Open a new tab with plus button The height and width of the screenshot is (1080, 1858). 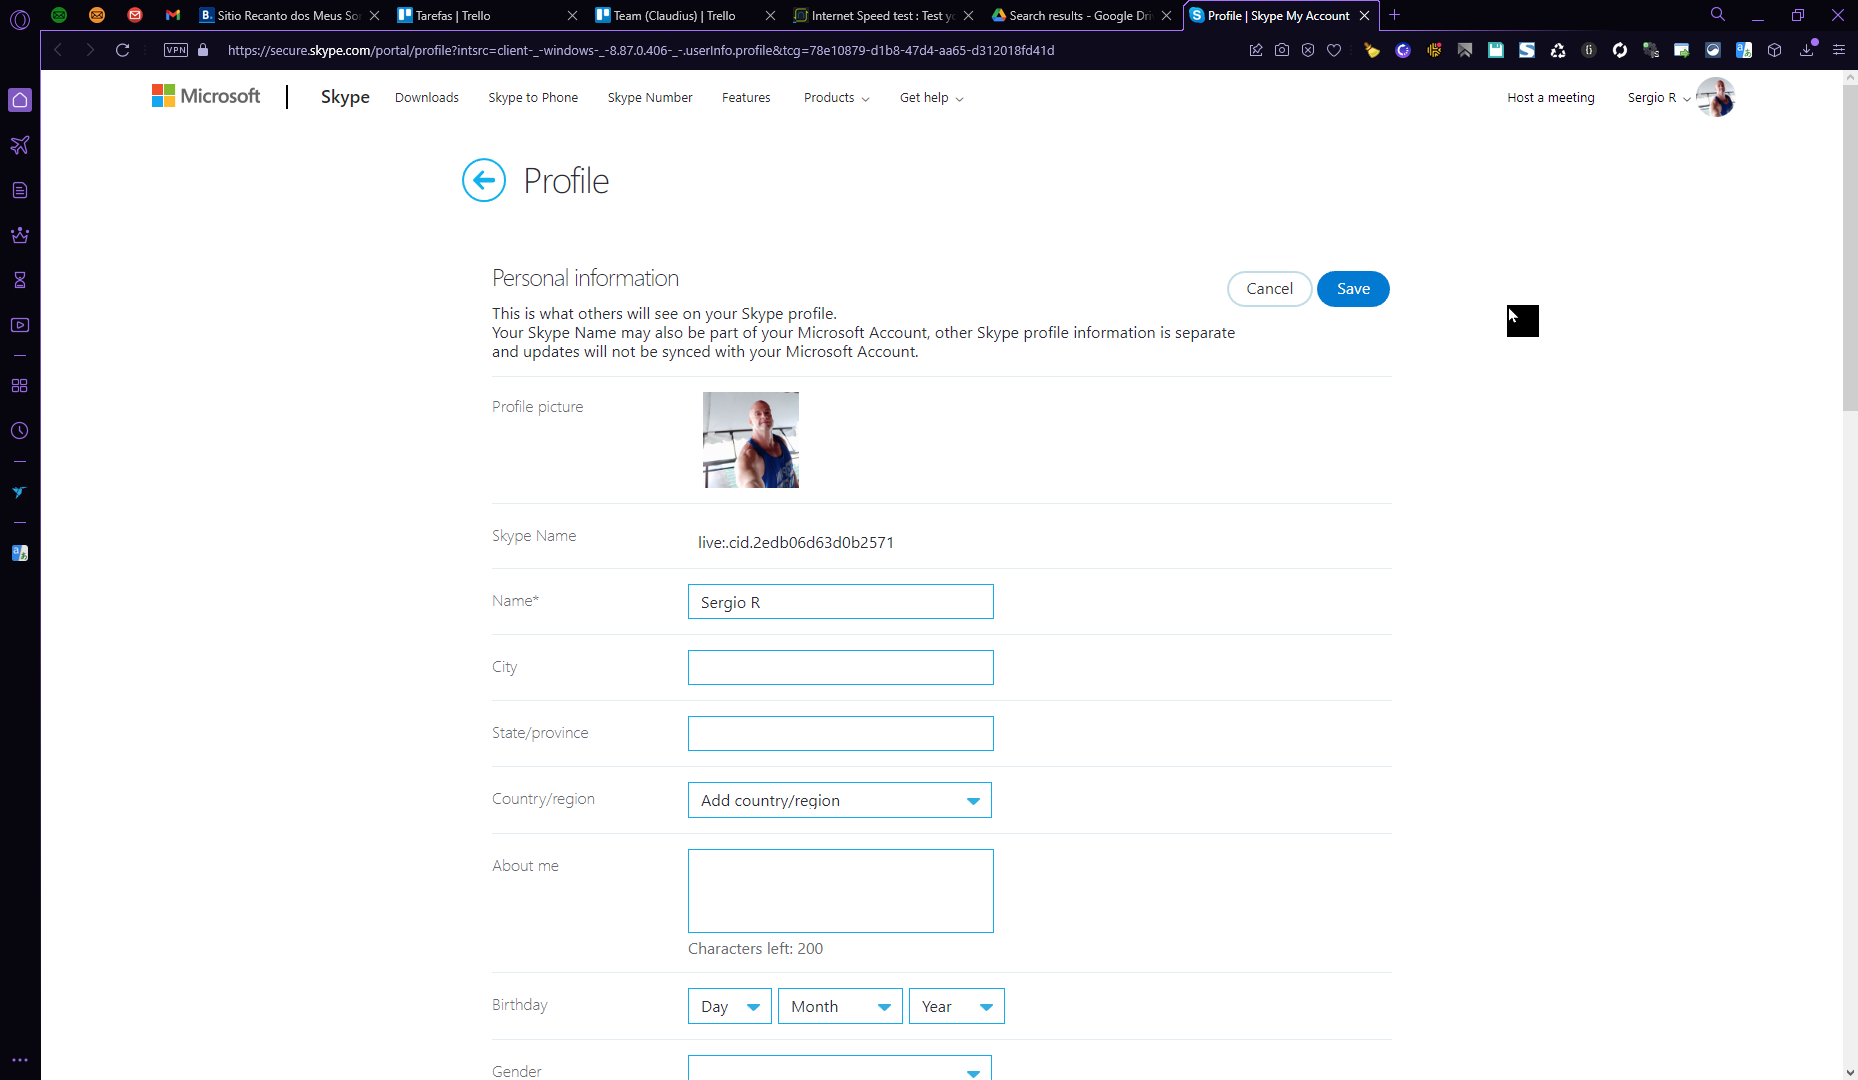1395,15
